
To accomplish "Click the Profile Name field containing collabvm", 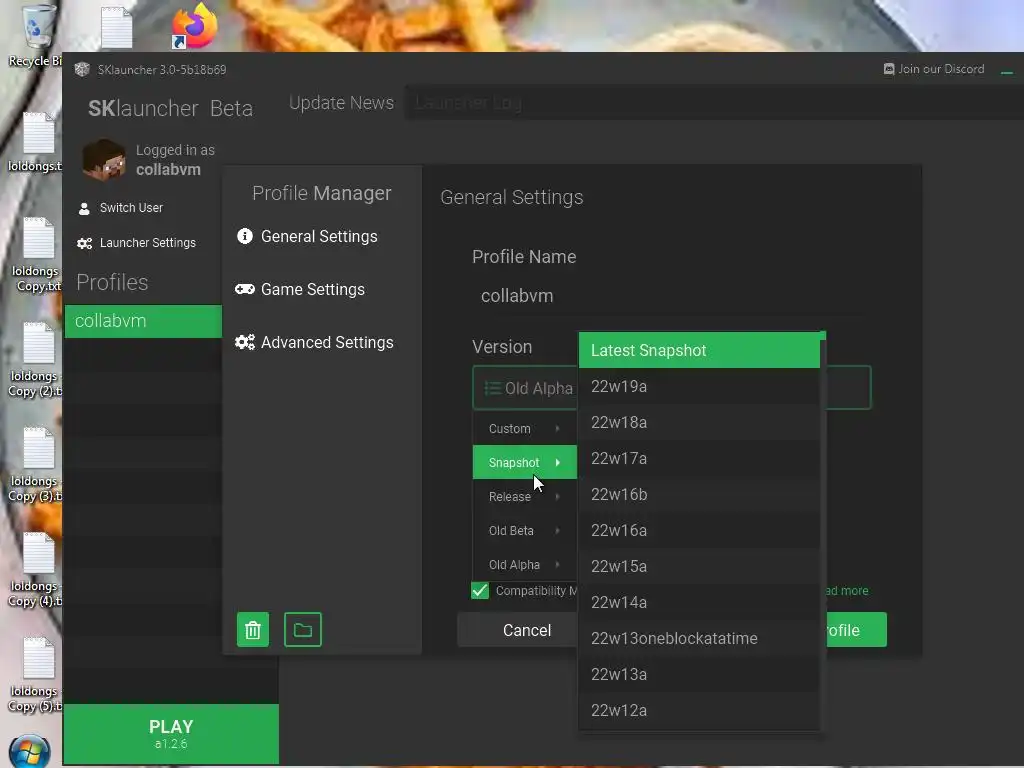I will 671,296.
